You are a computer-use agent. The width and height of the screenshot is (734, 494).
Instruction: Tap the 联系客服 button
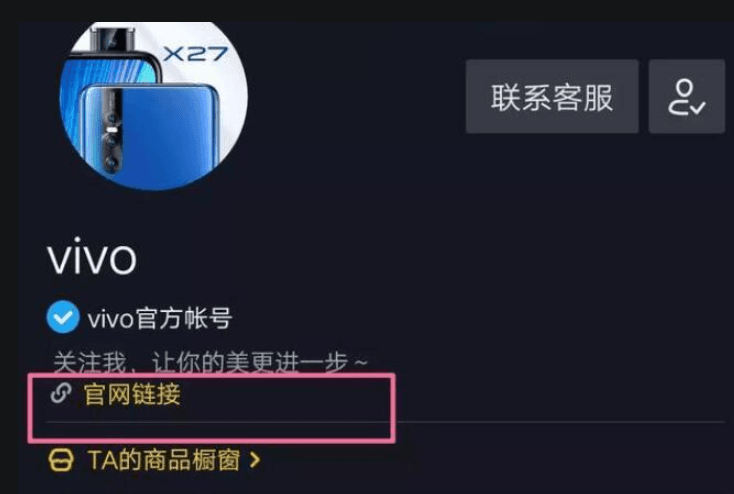coord(552,96)
